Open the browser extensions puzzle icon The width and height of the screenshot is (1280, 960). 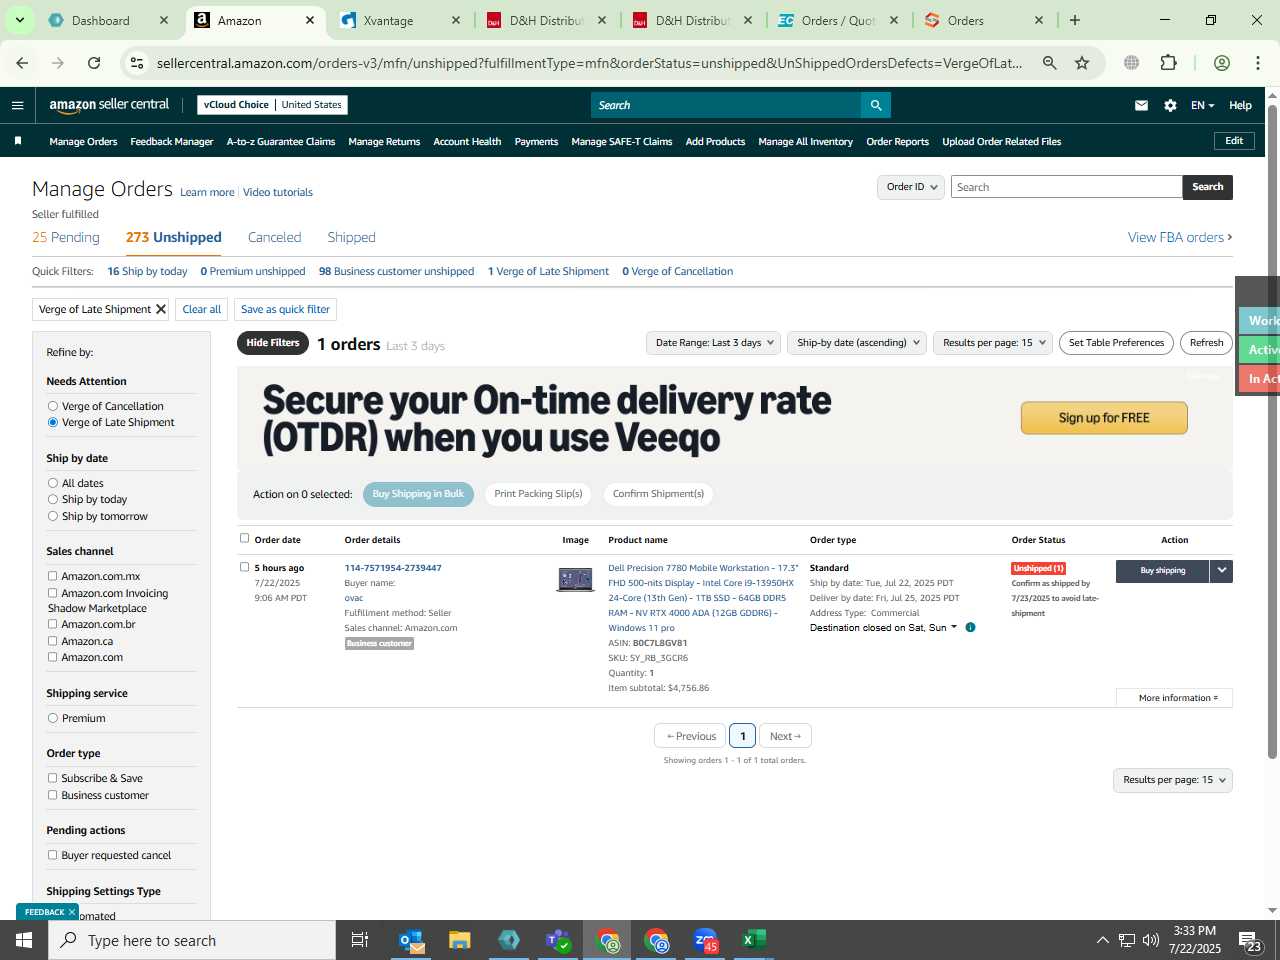[x=1168, y=63]
